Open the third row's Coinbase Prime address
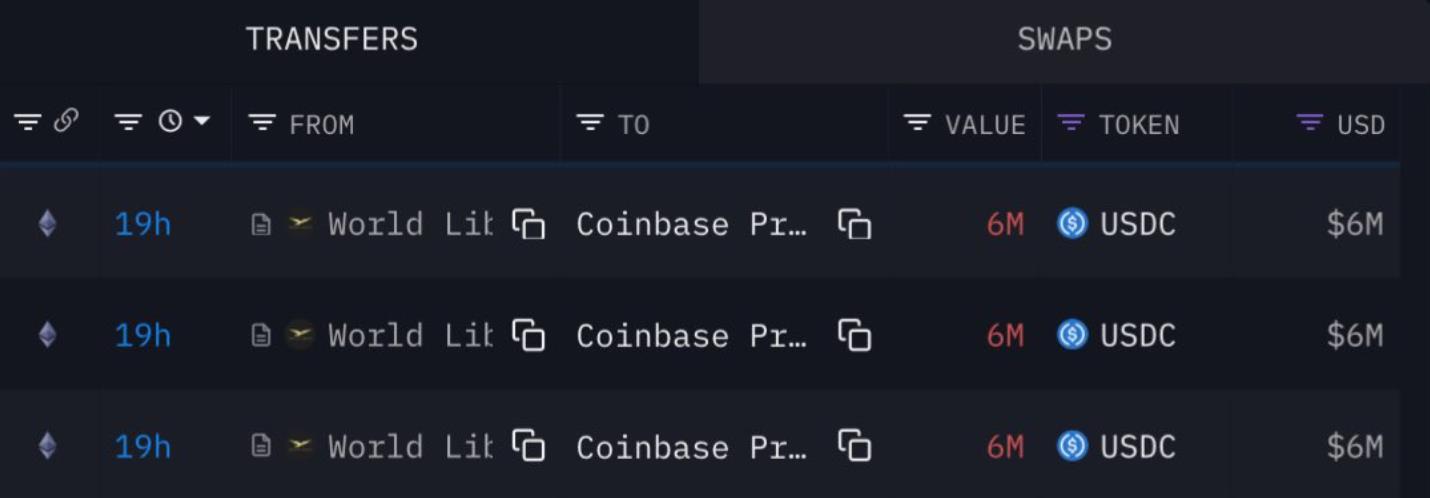The height and width of the screenshot is (498, 1430). pyautogui.click(x=692, y=446)
